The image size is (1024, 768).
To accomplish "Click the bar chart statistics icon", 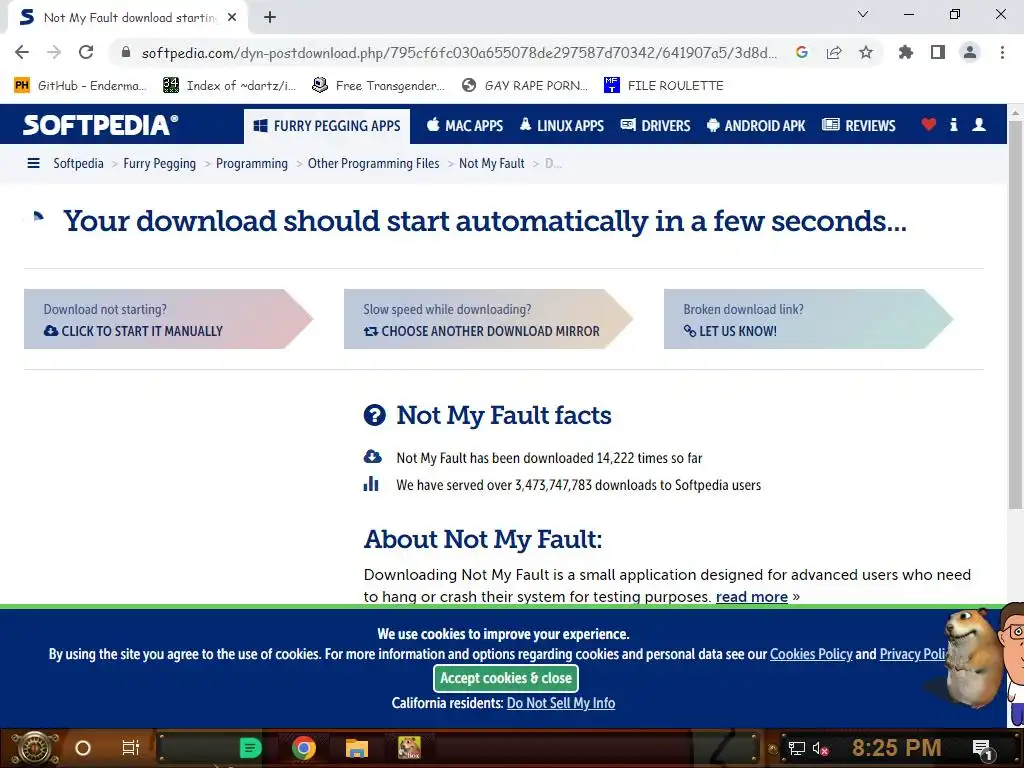I will click(x=371, y=484).
